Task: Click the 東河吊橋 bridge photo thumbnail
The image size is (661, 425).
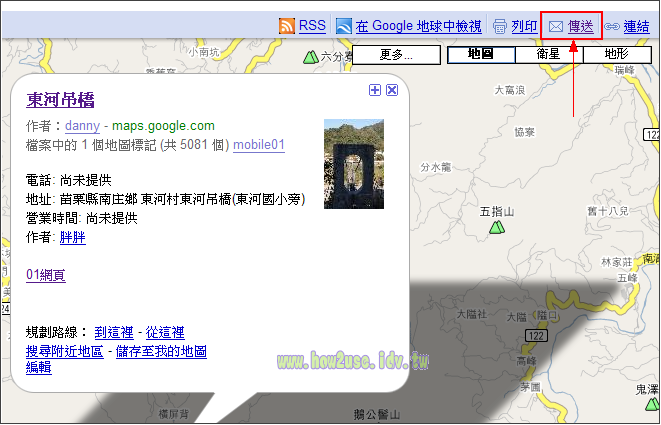Action: coord(354,165)
